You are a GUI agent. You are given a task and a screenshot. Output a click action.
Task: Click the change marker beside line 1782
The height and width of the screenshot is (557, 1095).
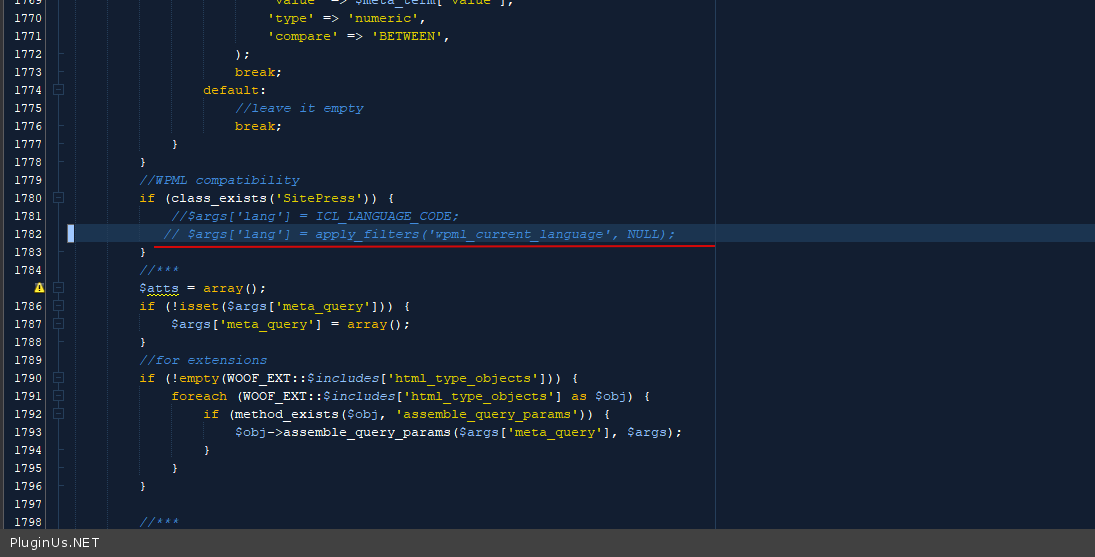71,234
